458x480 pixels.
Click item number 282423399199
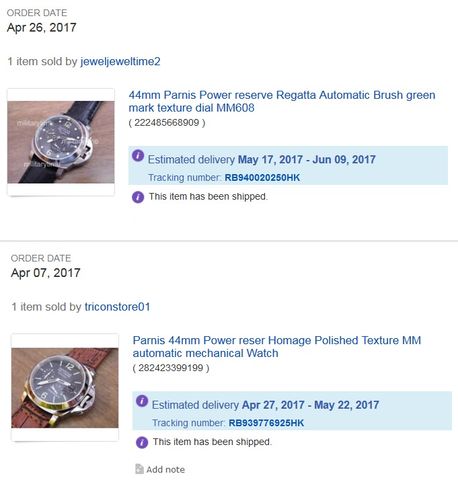tap(171, 368)
